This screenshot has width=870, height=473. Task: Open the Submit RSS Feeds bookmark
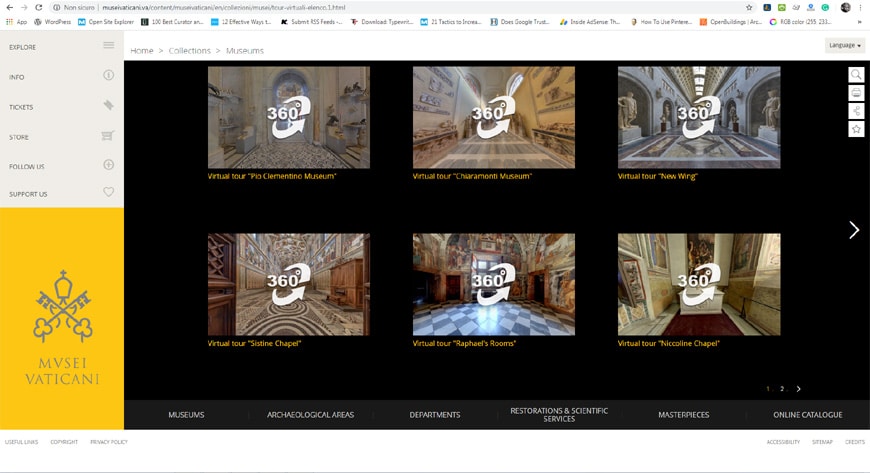311,22
